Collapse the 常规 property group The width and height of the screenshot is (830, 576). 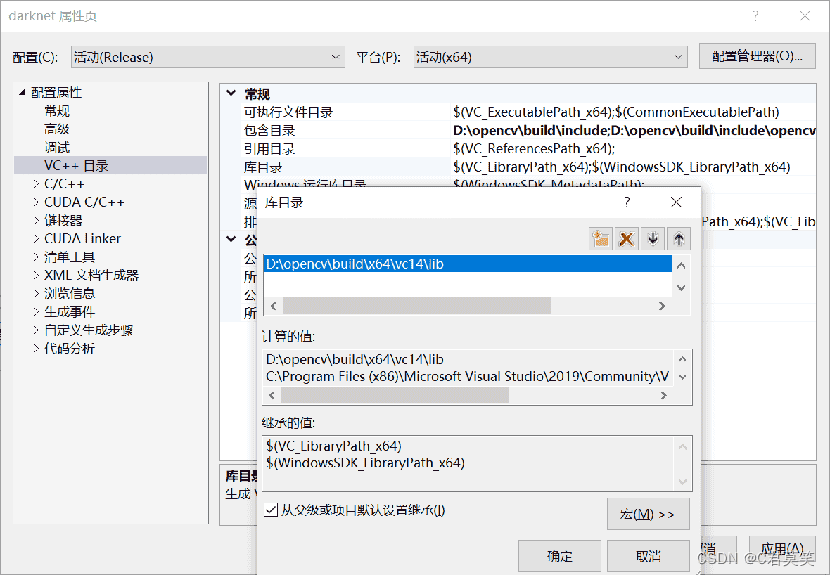231,94
